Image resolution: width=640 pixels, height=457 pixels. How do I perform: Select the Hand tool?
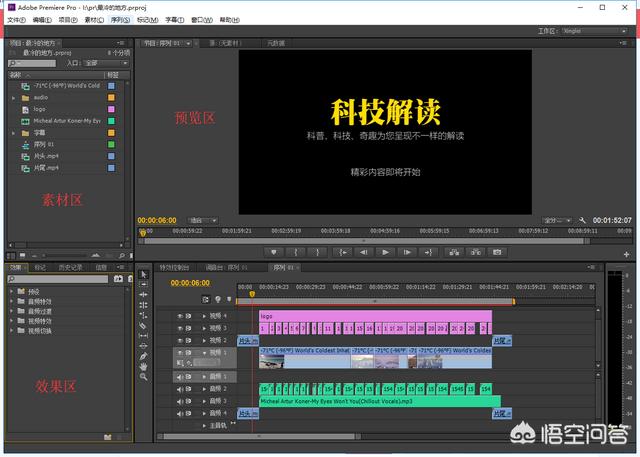click(144, 366)
